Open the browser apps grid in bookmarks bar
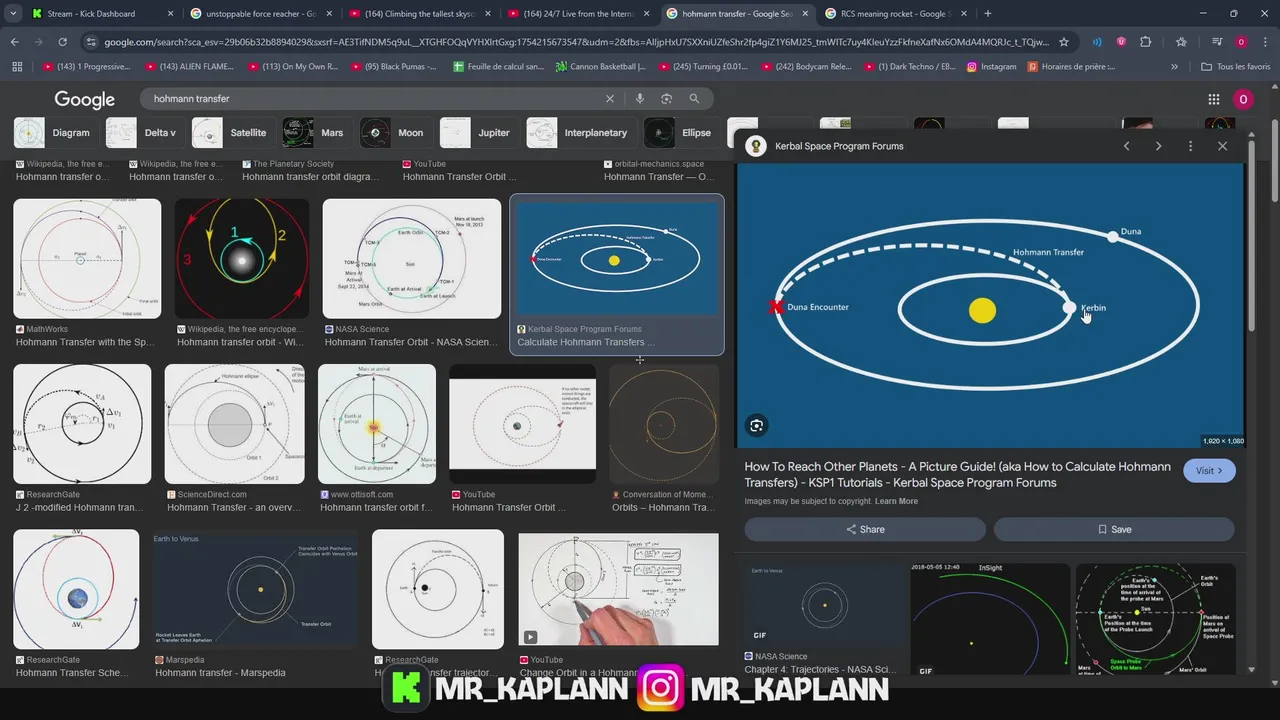This screenshot has width=1280, height=720. click(x=17, y=67)
